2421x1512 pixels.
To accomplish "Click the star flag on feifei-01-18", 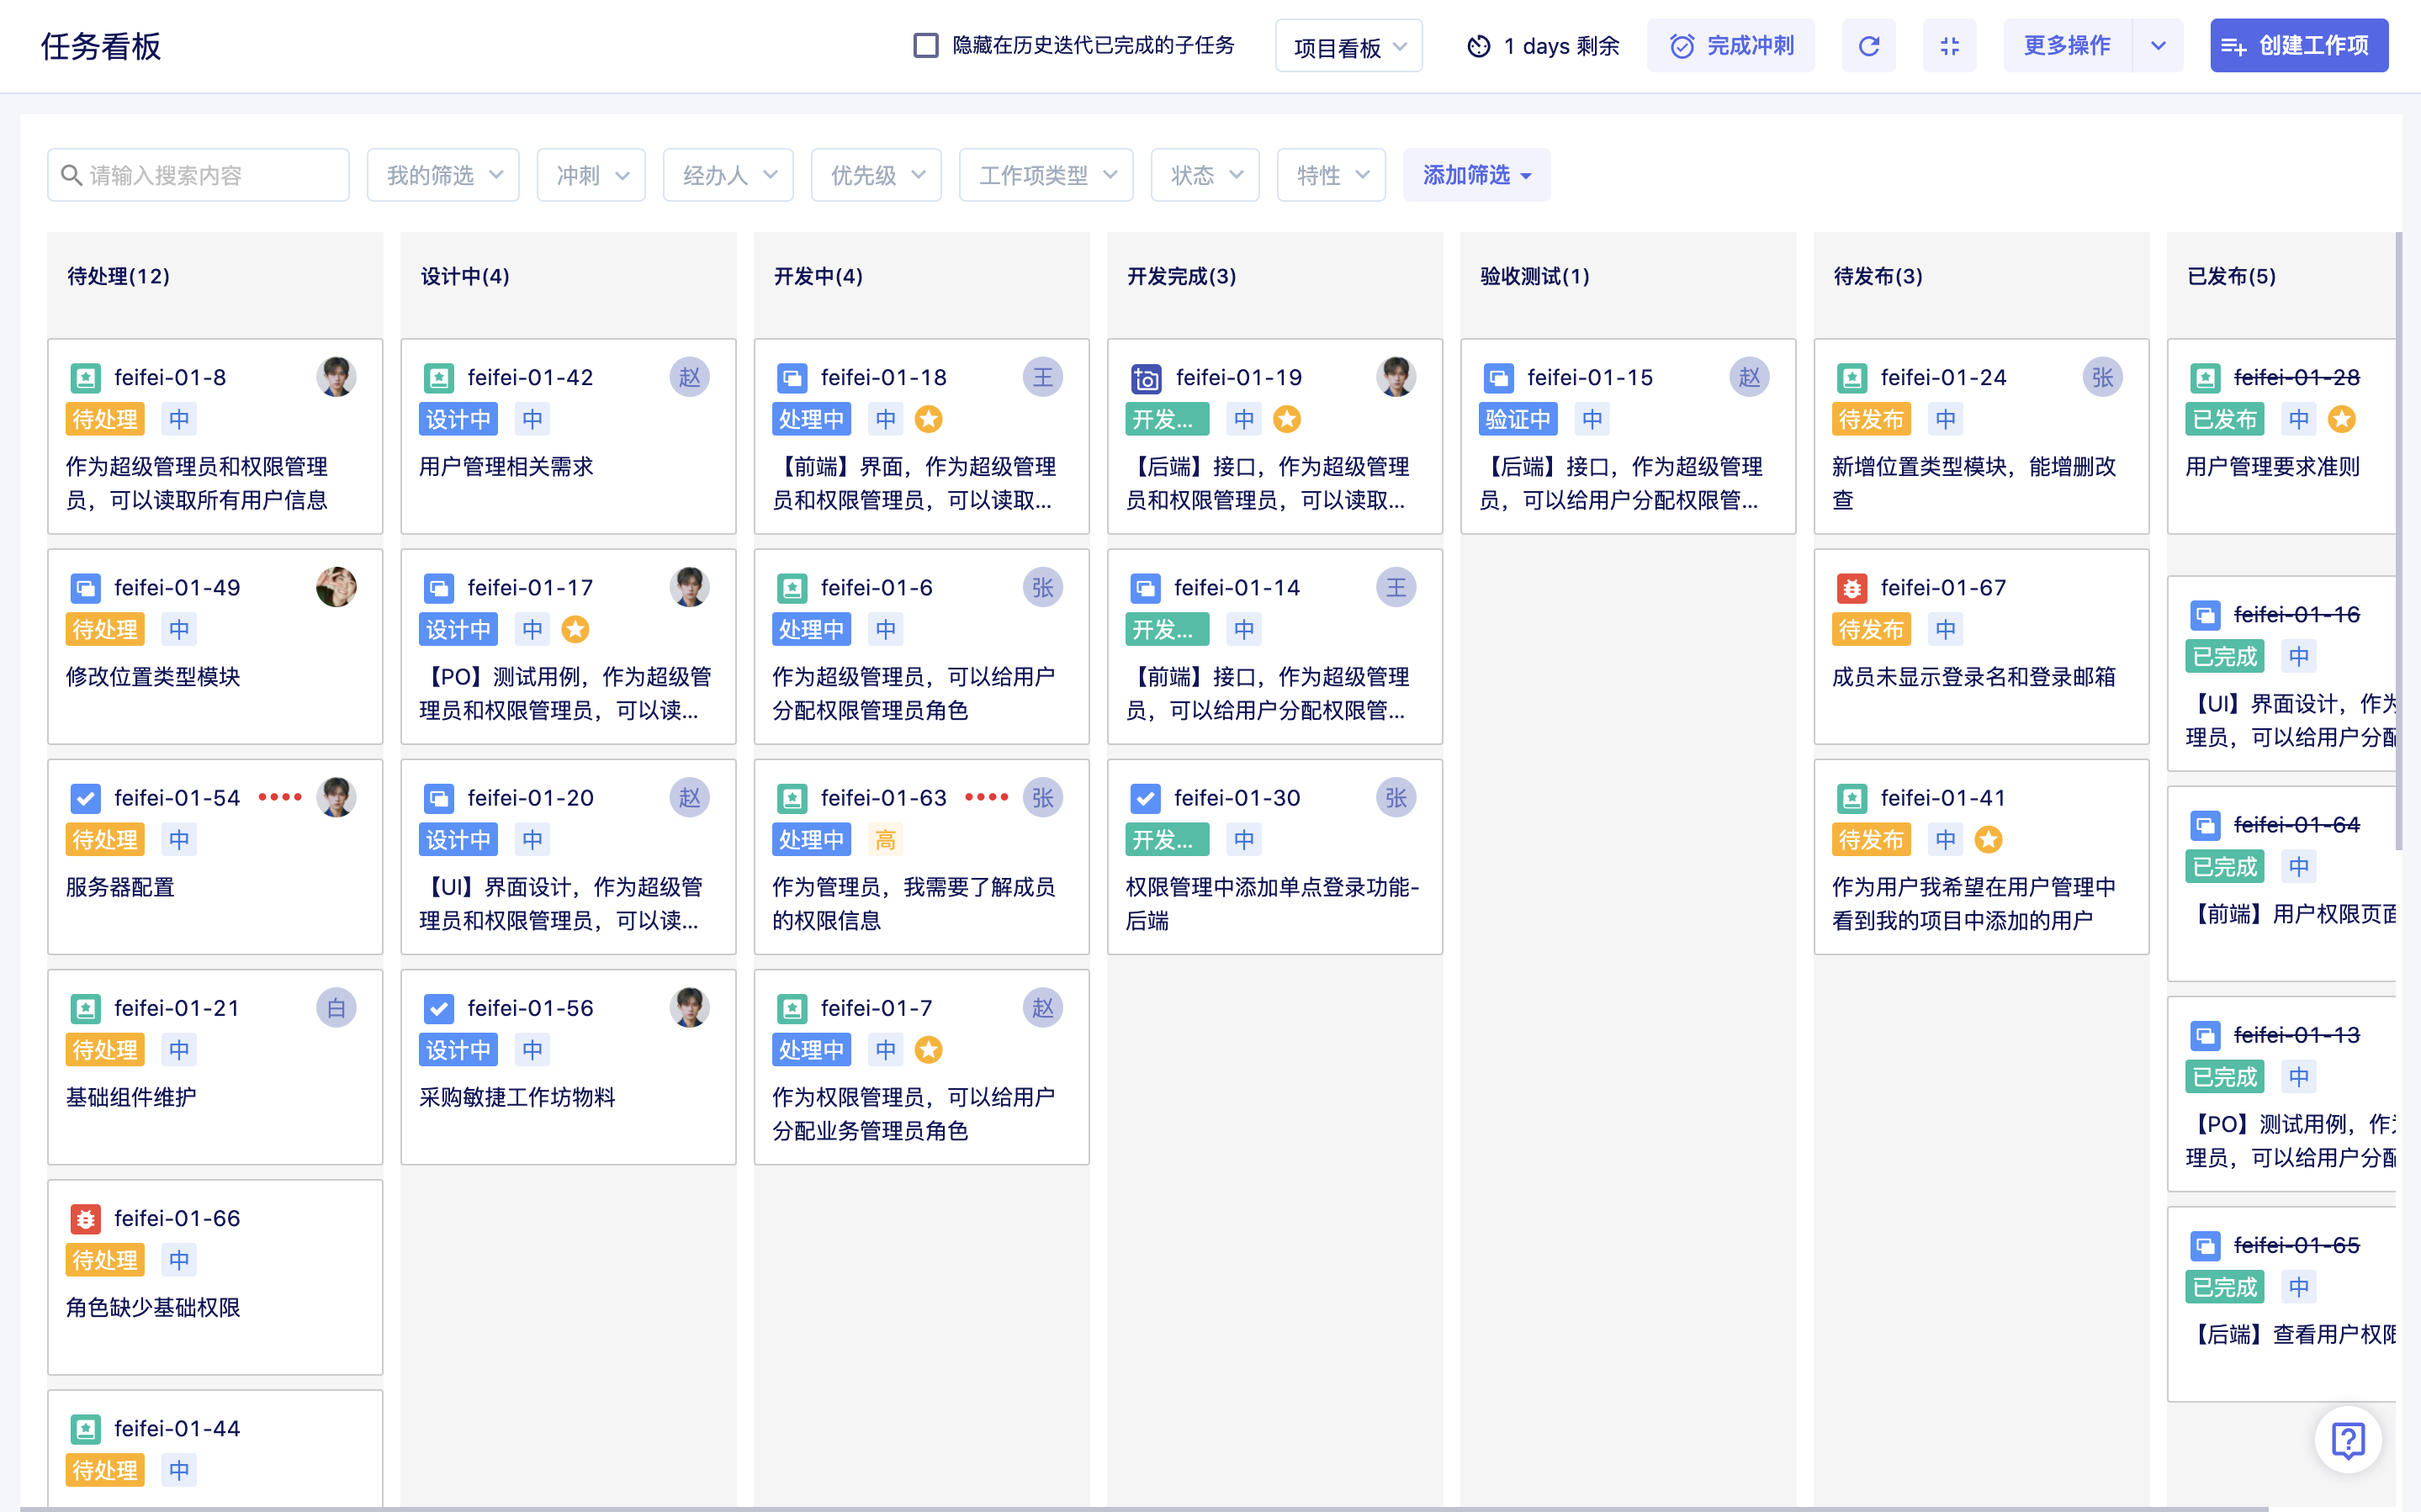I will pos(928,420).
